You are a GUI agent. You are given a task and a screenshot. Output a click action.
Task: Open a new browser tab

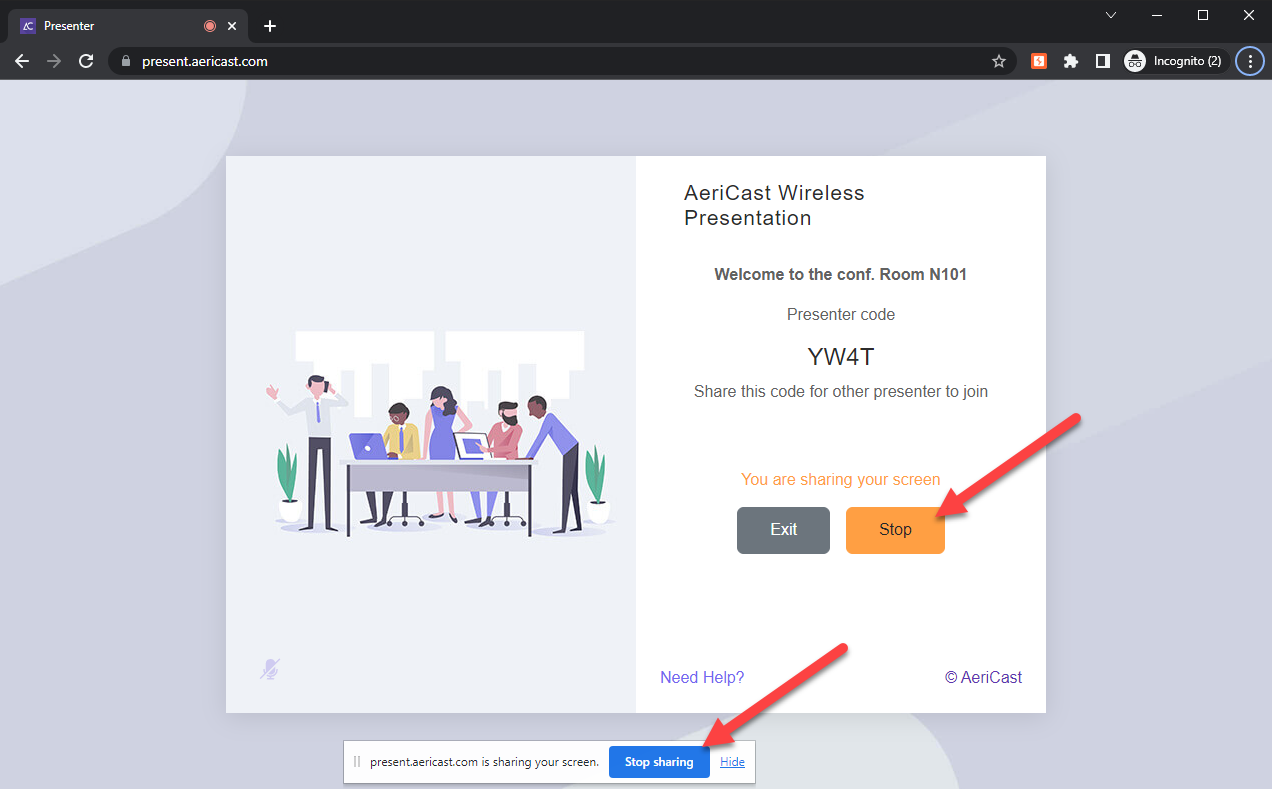[270, 26]
